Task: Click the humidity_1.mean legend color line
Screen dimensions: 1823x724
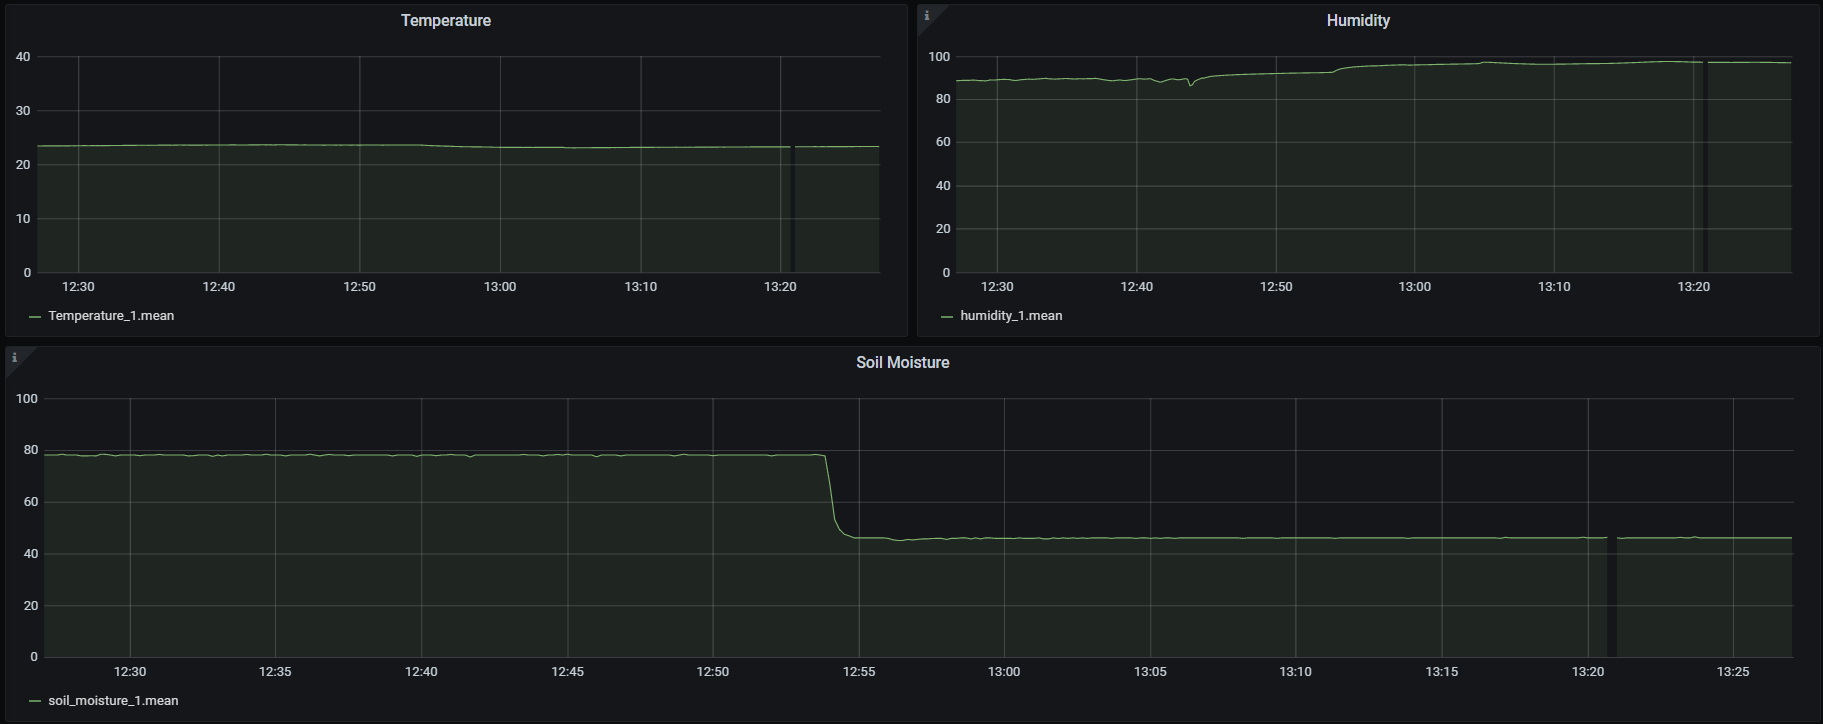Action: (x=947, y=316)
